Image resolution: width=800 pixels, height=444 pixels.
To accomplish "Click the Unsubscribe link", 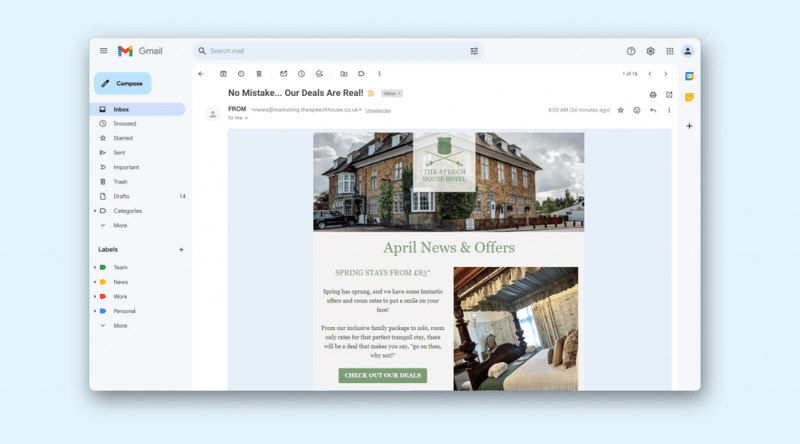I will point(378,110).
